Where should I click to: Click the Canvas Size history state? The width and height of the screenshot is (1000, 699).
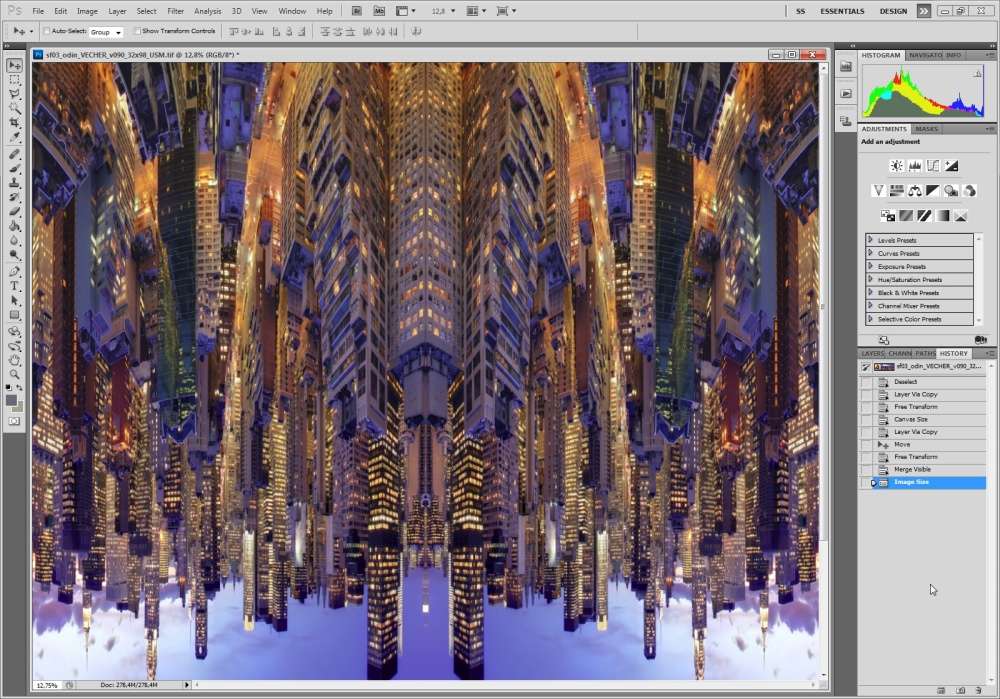910,419
